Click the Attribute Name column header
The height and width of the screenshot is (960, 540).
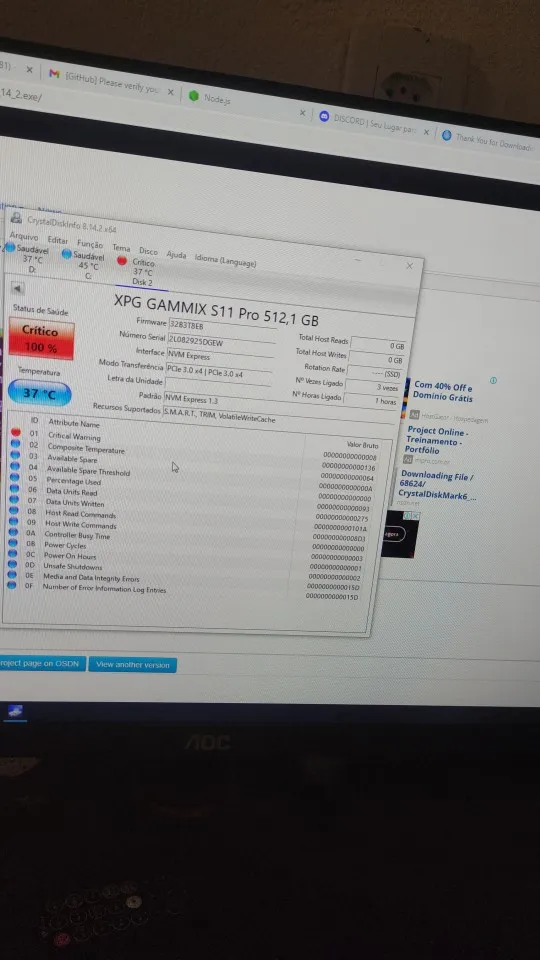73,423
